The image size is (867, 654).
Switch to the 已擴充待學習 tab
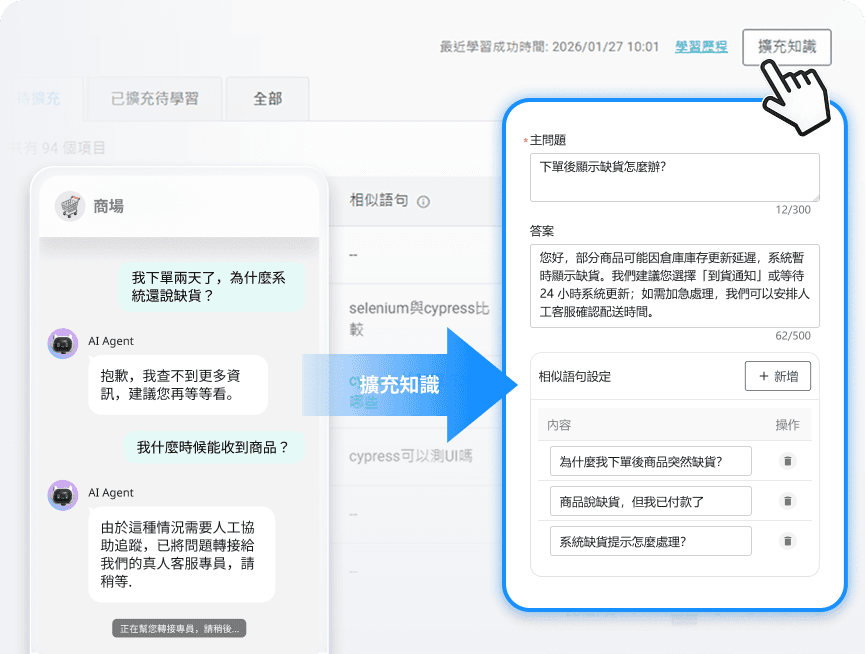(x=155, y=99)
